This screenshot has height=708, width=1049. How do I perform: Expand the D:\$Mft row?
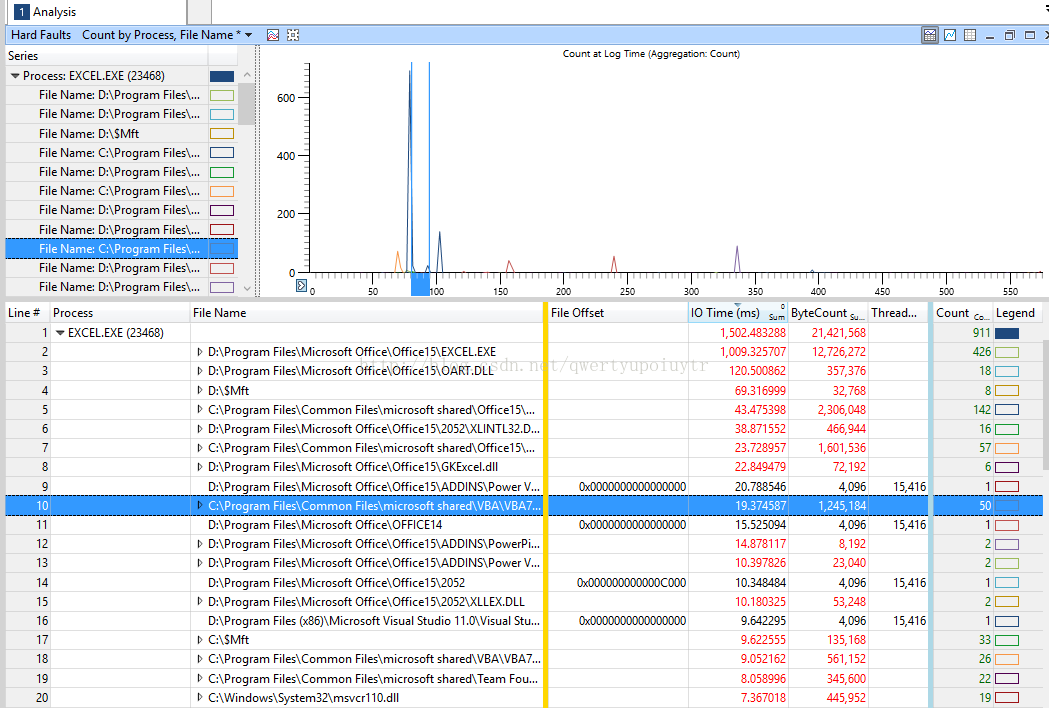click(x=199, y=390)
